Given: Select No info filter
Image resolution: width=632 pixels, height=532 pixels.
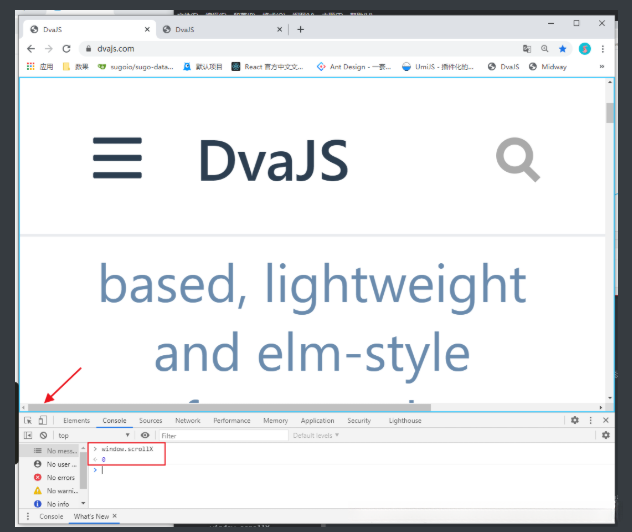Looking at the screenshot, I should click(x=50, y=504).
